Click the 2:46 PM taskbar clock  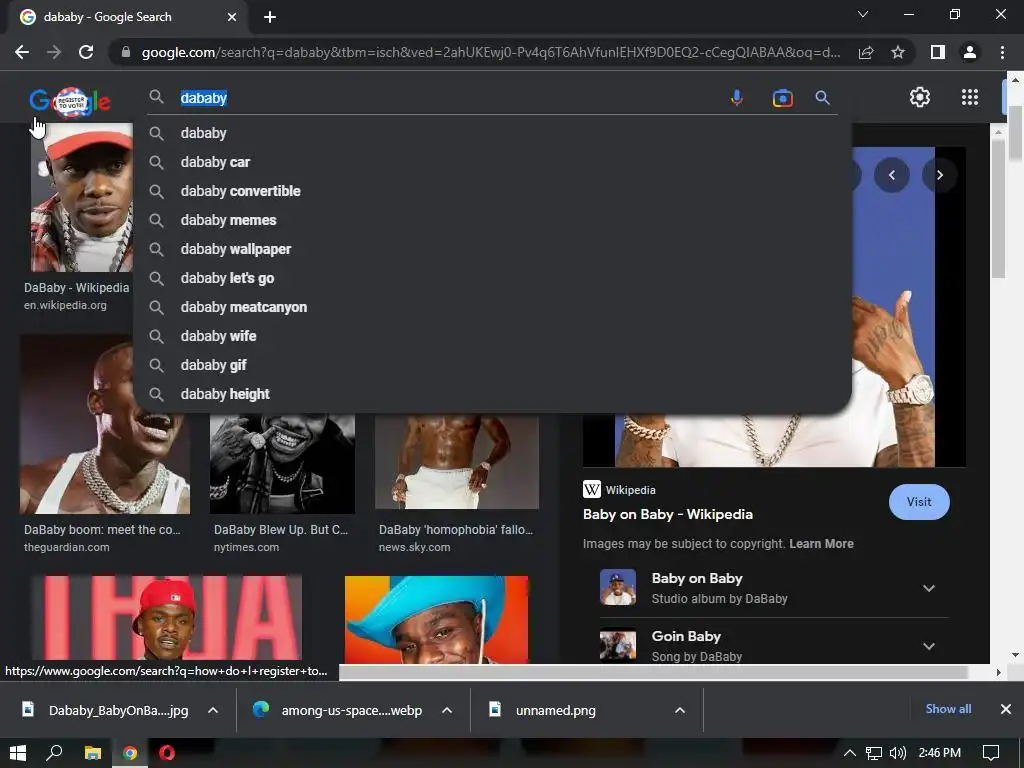click(940, 753)
